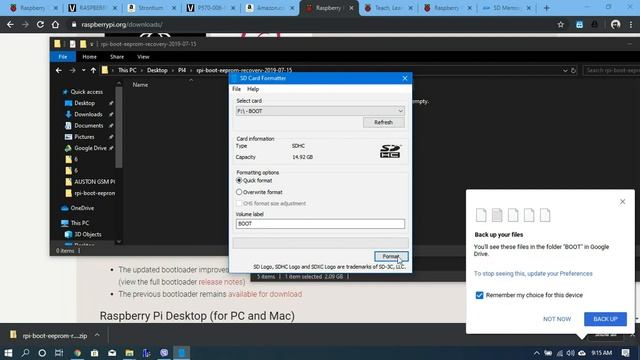Toggle Remember my choice for this device
Viewport: 640px width, 360px height.
click(x=479, y=295)
